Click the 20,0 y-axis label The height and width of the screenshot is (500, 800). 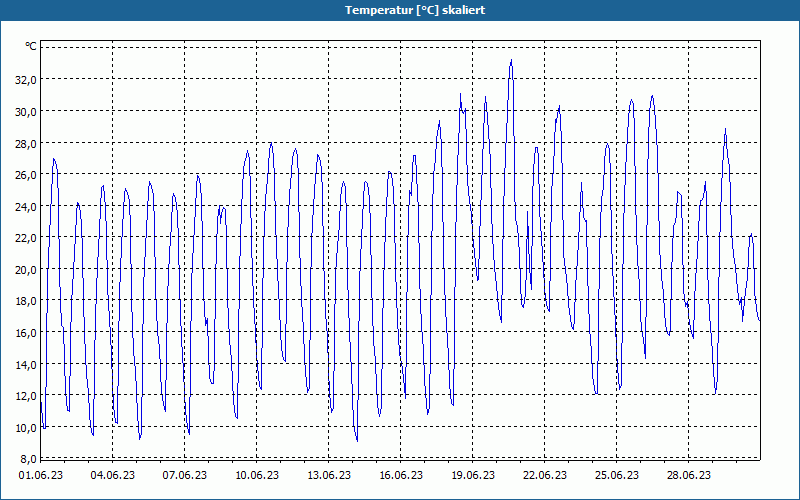pos(26,270)
